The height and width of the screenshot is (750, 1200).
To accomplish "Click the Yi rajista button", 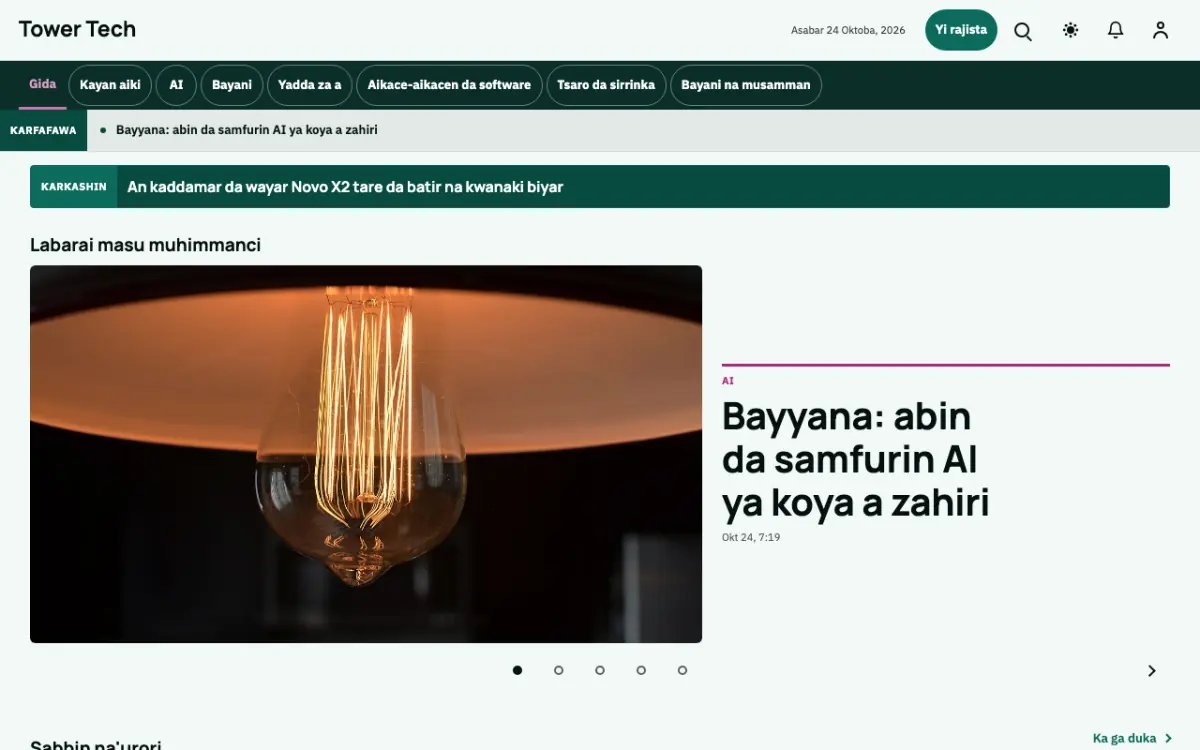I will (x=961, y=30).
